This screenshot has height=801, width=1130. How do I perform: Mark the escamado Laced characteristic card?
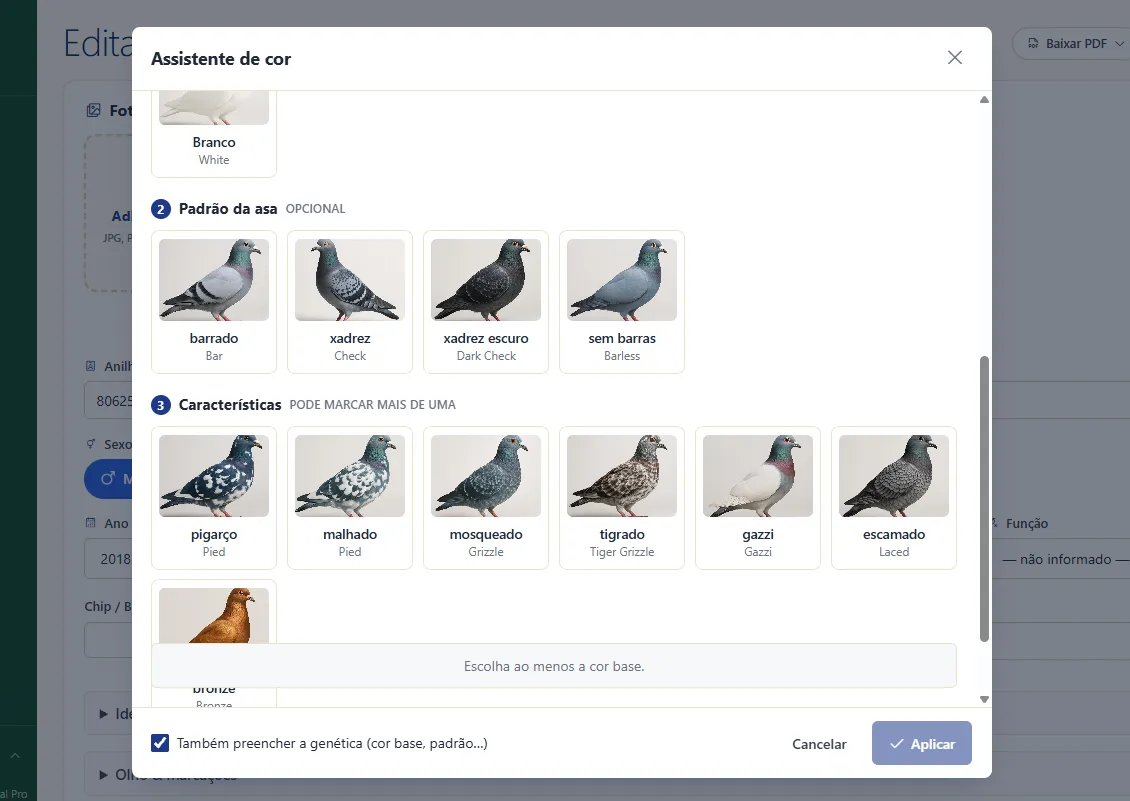tap(894, 498)
